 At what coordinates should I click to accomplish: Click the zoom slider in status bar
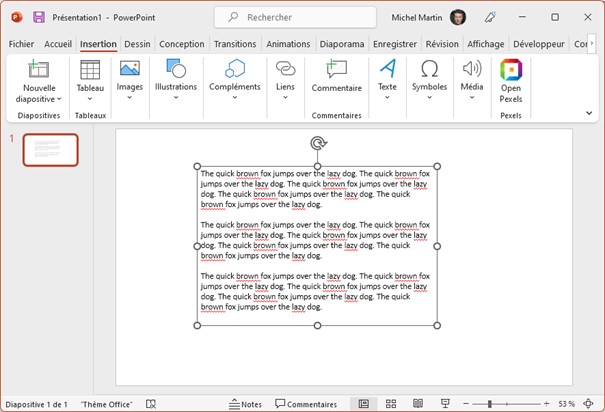489,404
